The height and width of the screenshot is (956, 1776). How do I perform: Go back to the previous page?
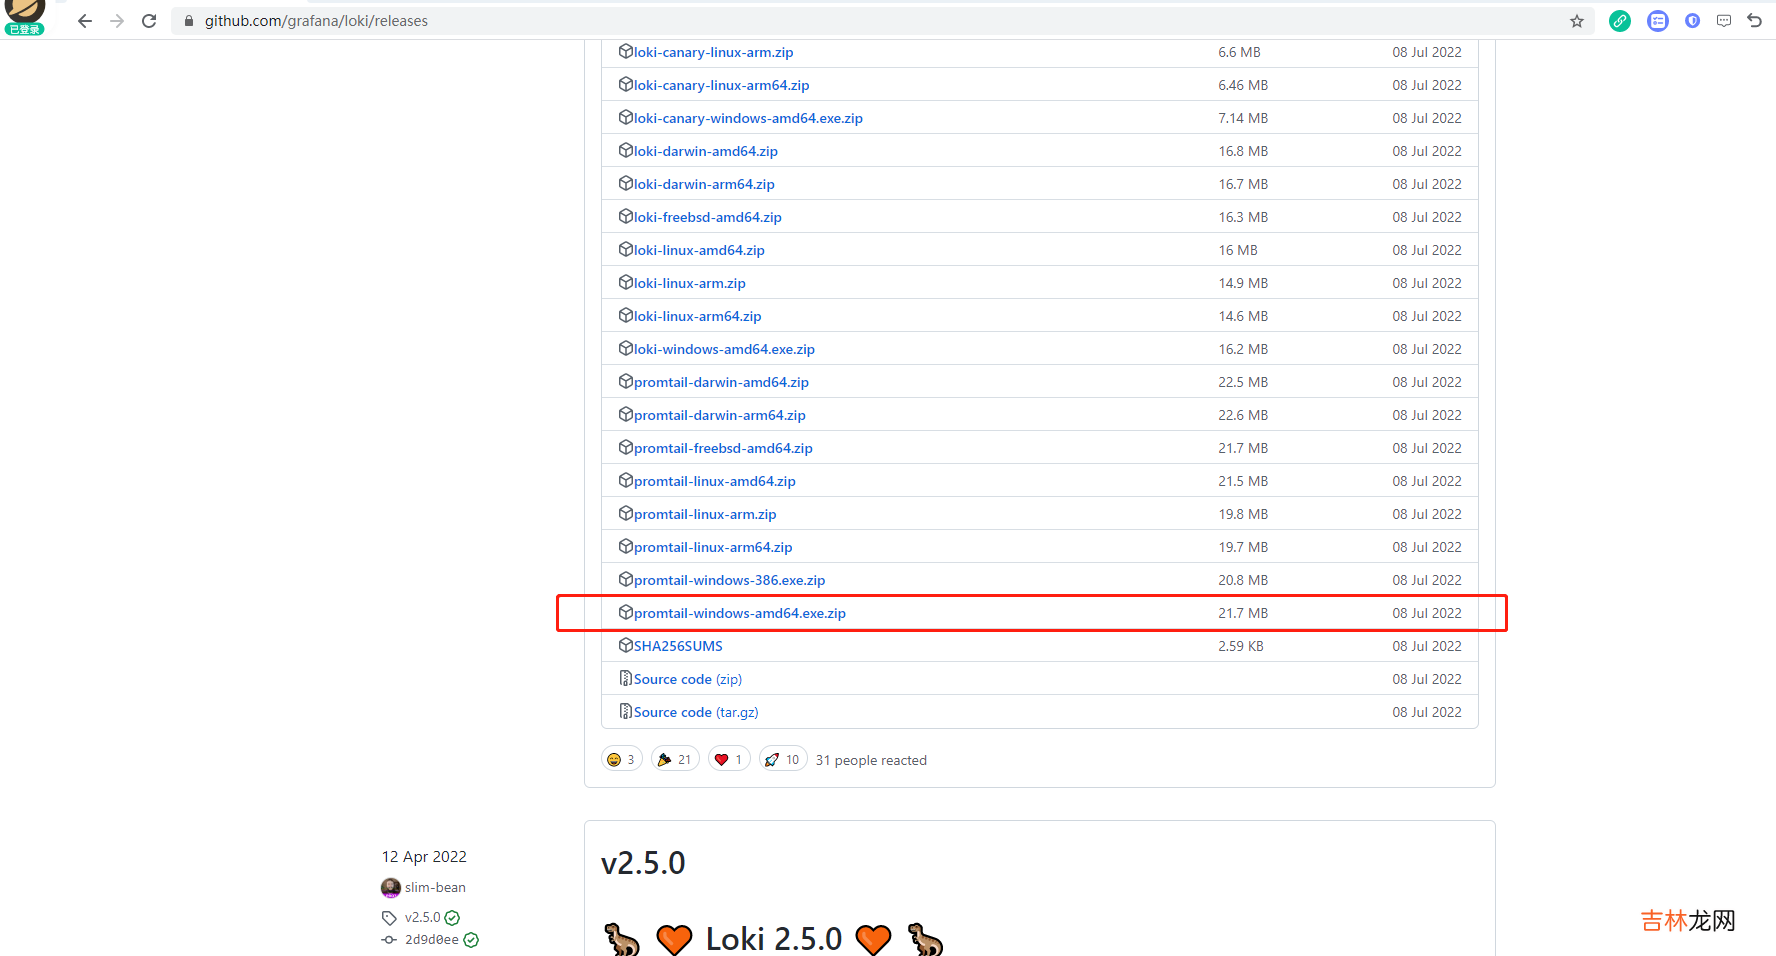85,21
